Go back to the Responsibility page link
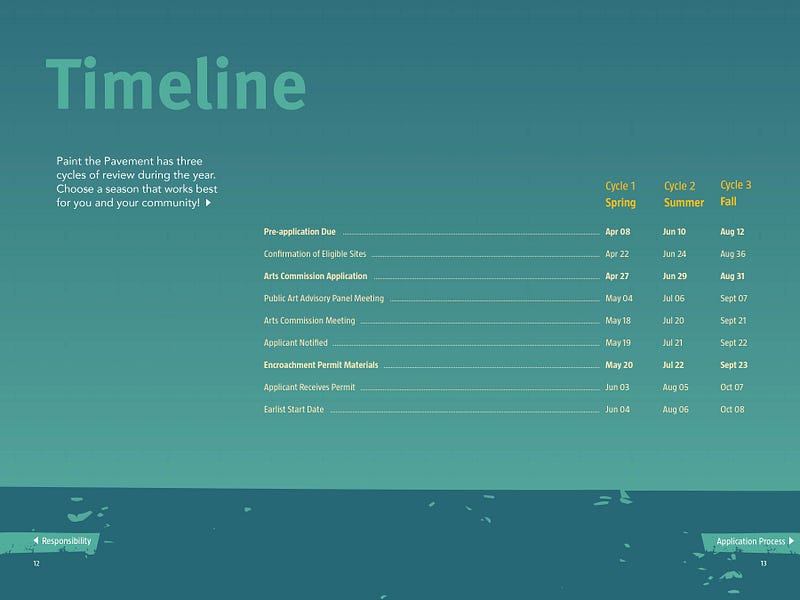The height and width of the screenshot is (600, 800). click(62, 541)
